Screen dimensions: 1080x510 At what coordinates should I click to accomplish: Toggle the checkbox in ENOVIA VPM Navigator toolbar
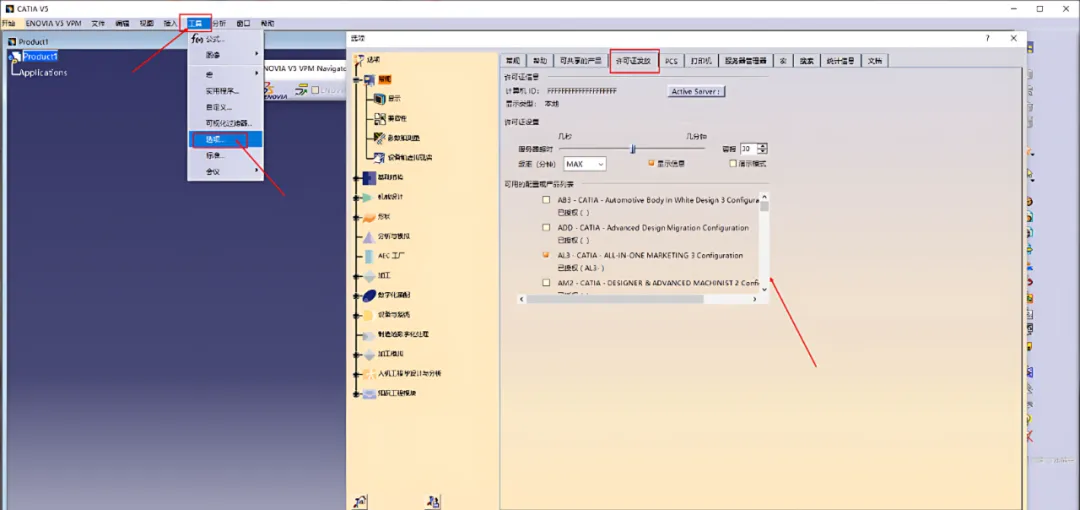click(315, 90)
